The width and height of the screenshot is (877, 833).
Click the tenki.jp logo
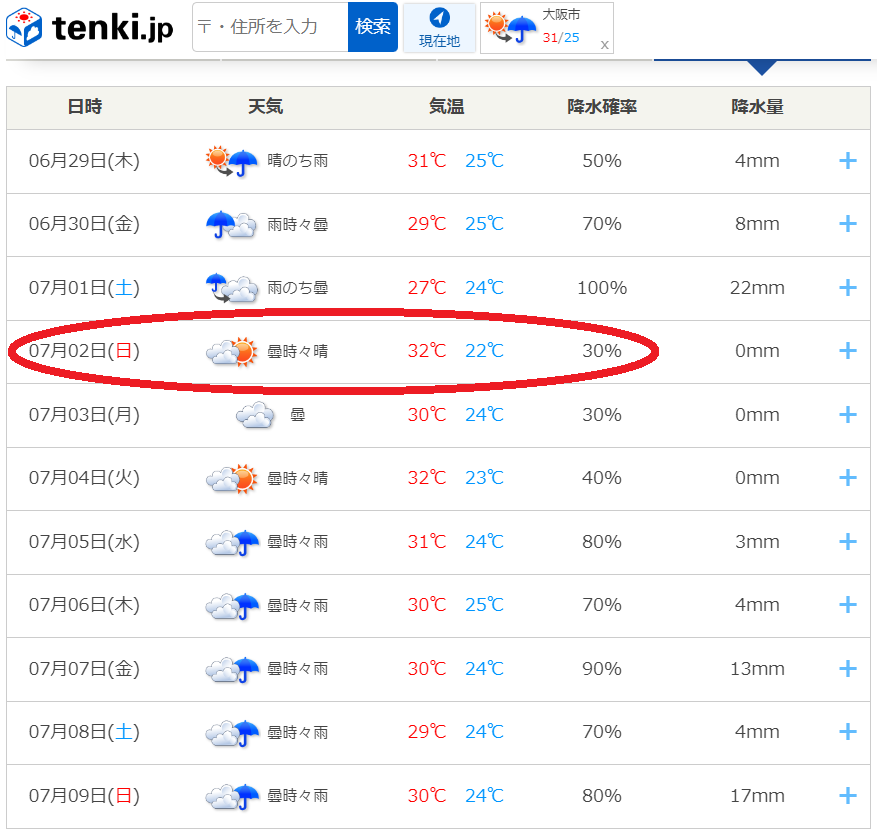click(89, 27)
